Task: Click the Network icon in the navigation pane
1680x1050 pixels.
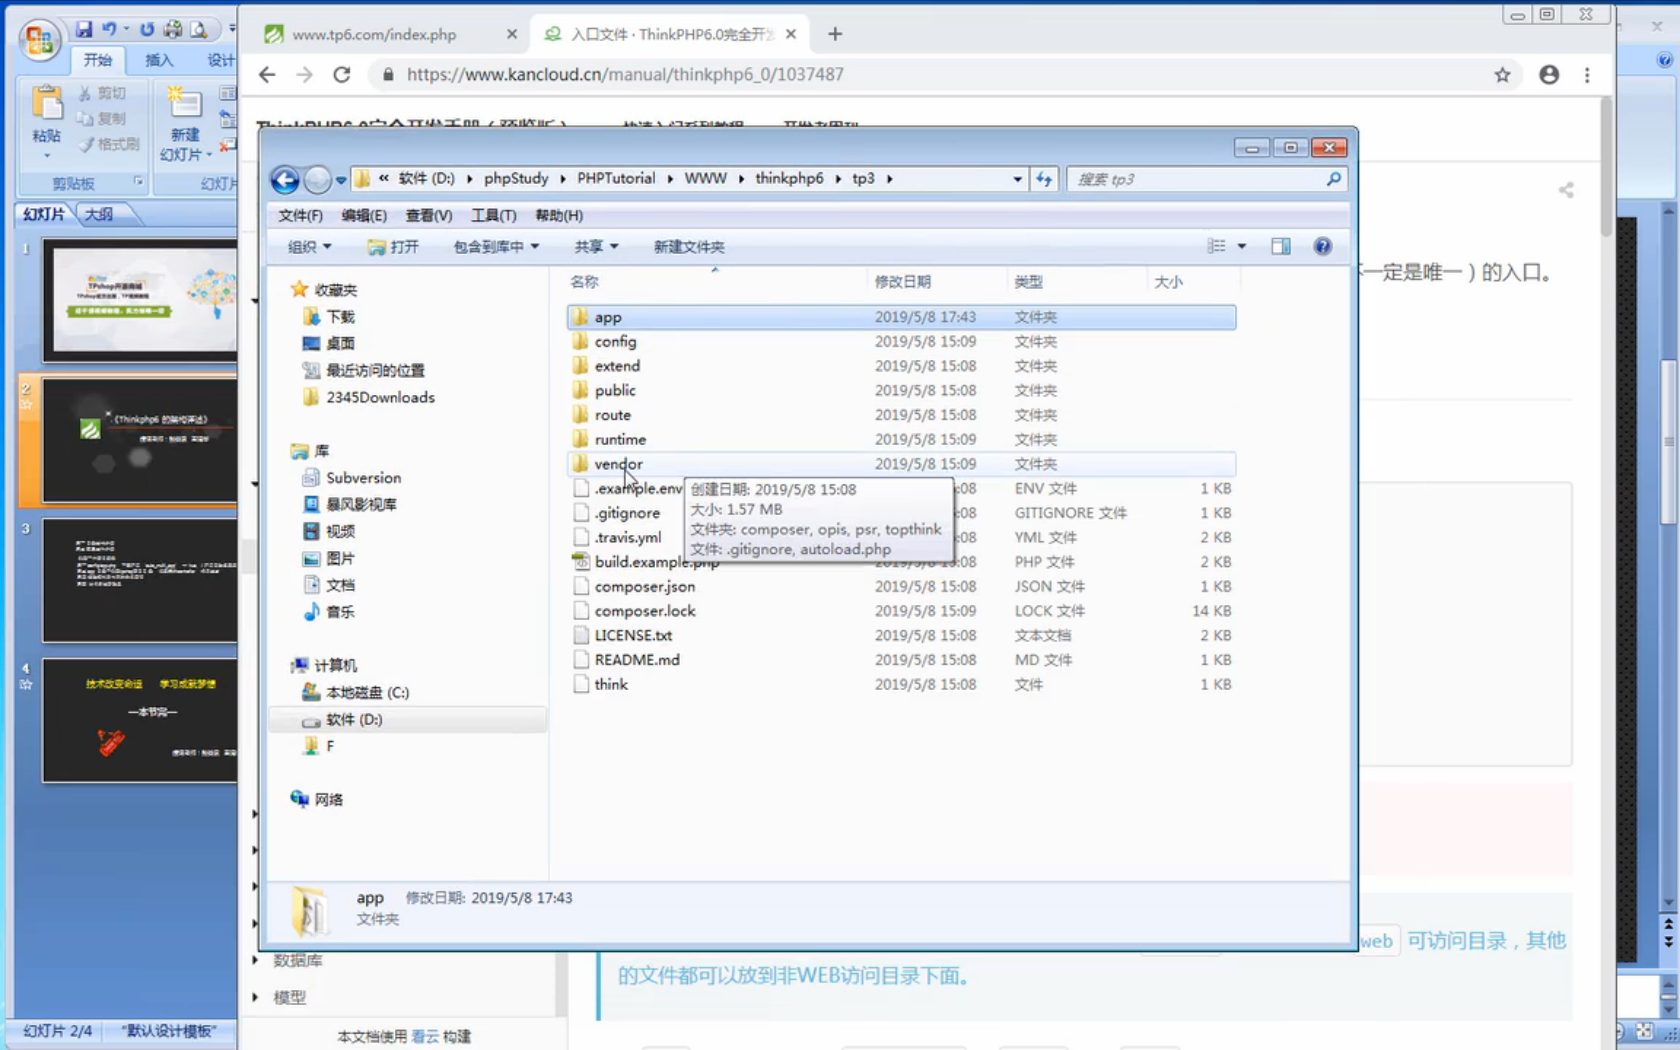Action: [x=299, y=798]
